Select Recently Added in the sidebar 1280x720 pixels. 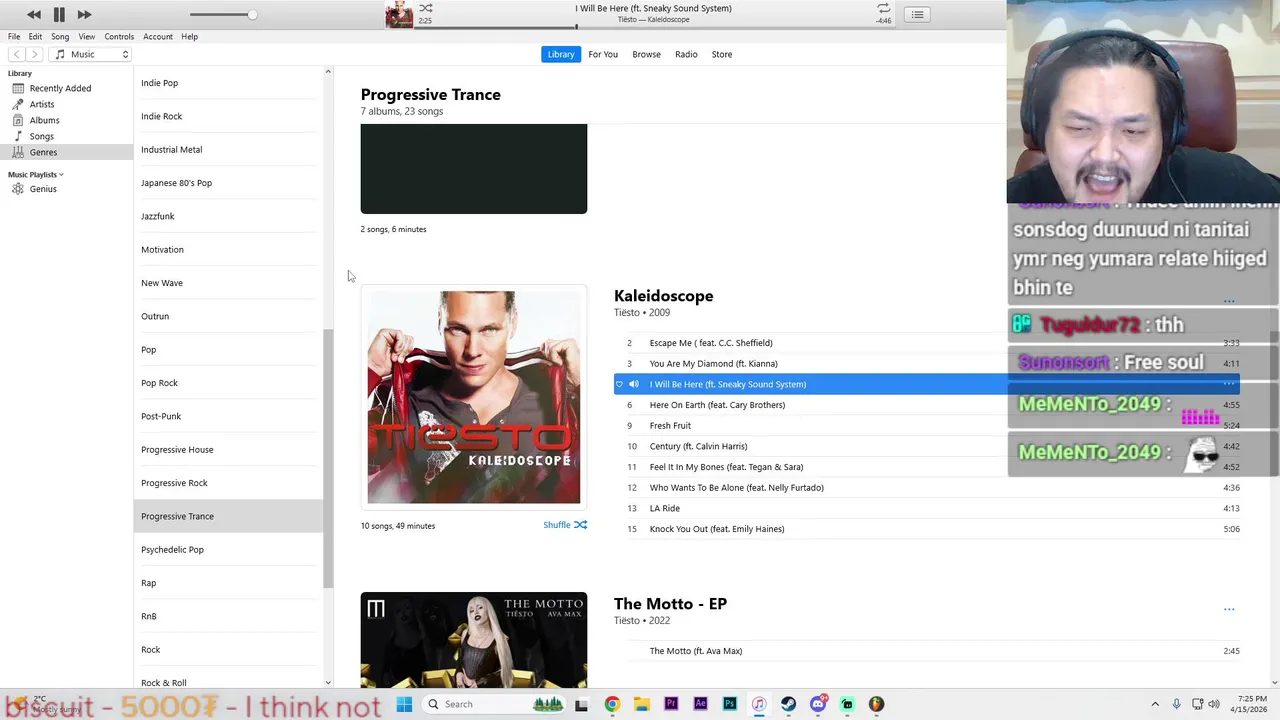(x=60, y=88)
